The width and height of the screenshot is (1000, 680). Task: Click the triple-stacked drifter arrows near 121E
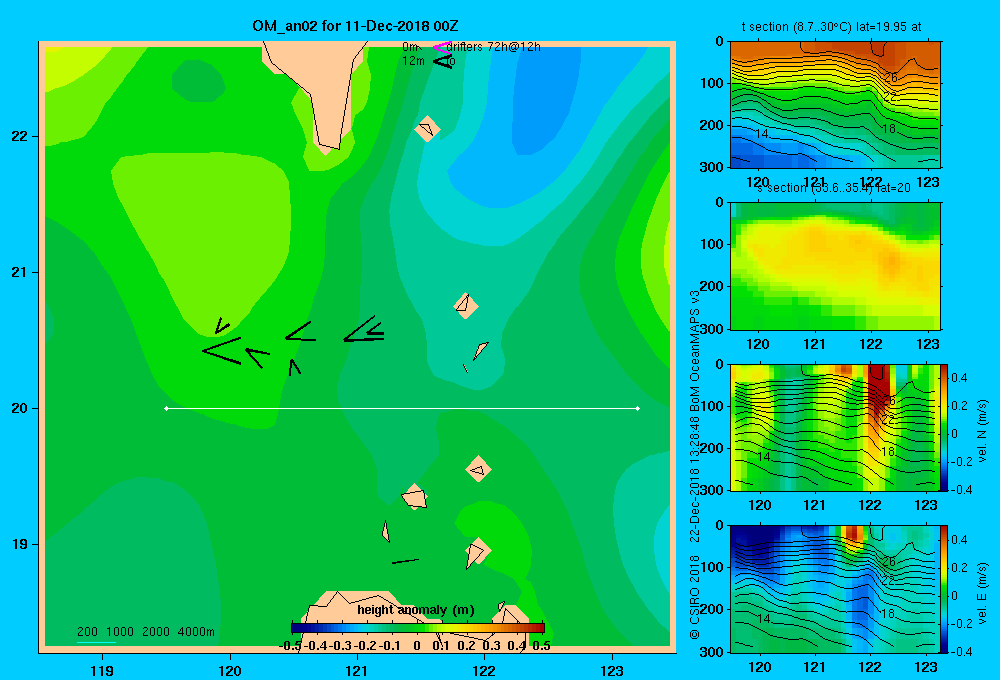[364, 329]
